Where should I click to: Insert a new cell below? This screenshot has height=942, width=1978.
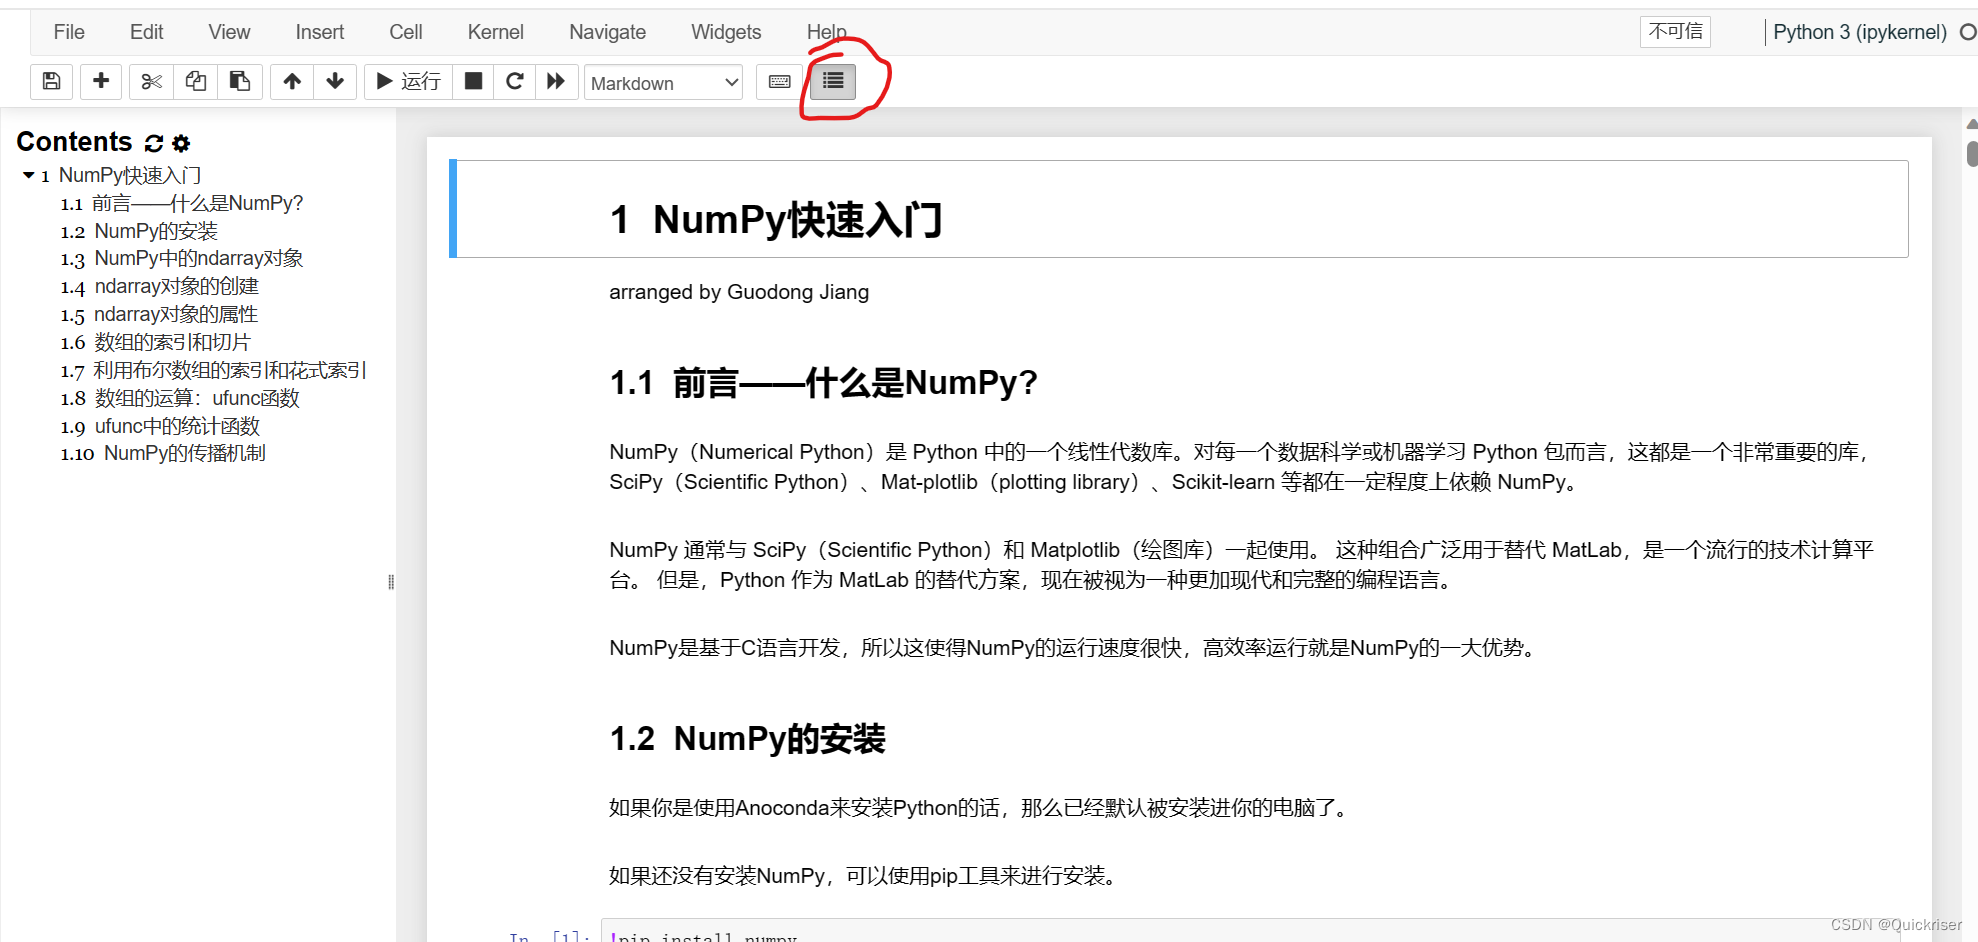(100, 81)
